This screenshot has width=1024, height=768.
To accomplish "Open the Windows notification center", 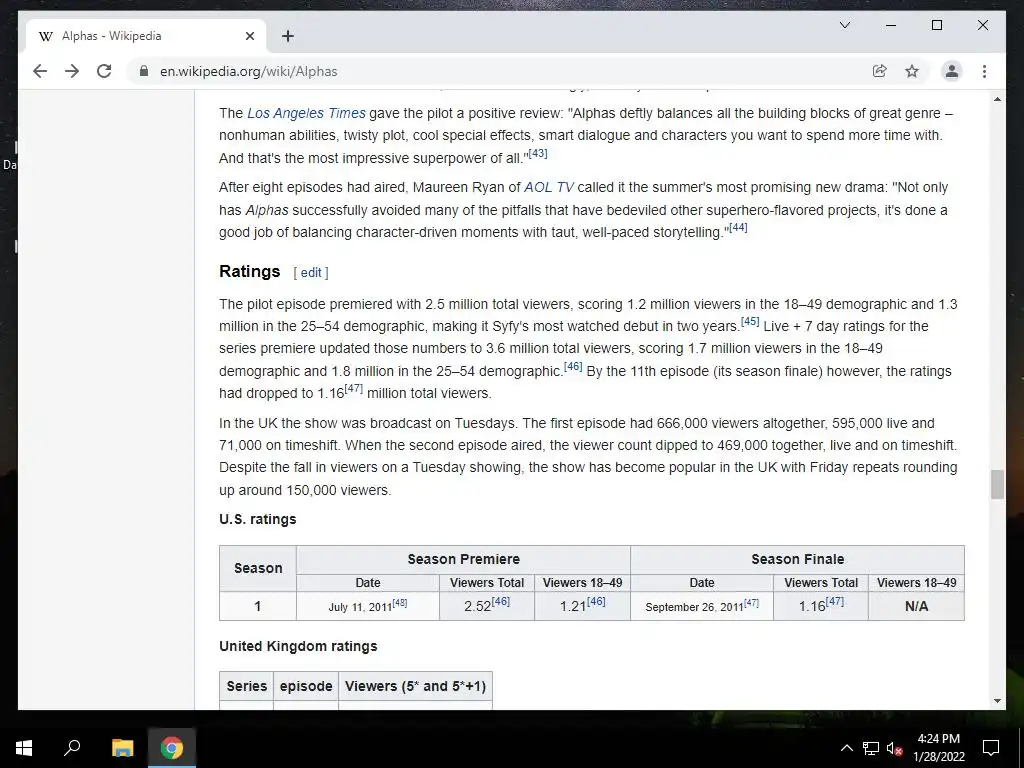I will tap(991, 748).
